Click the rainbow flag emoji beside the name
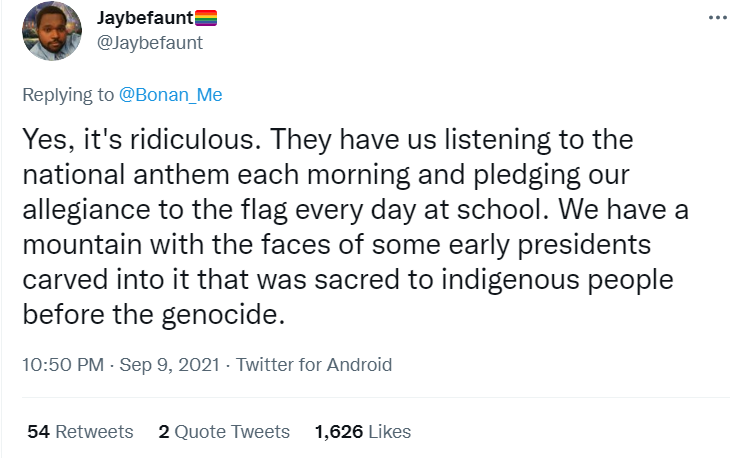This screenshot has height=458, width=747. (x=205, y=17)
